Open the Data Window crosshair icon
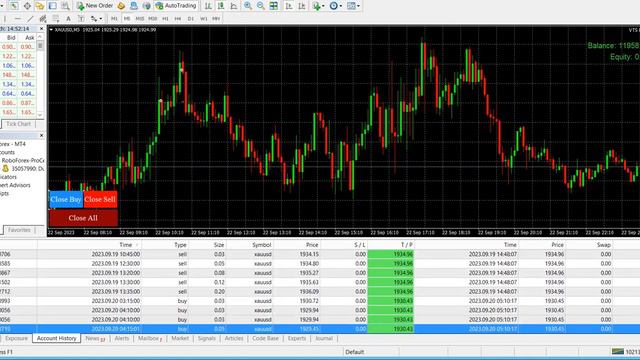 point(27,6)
